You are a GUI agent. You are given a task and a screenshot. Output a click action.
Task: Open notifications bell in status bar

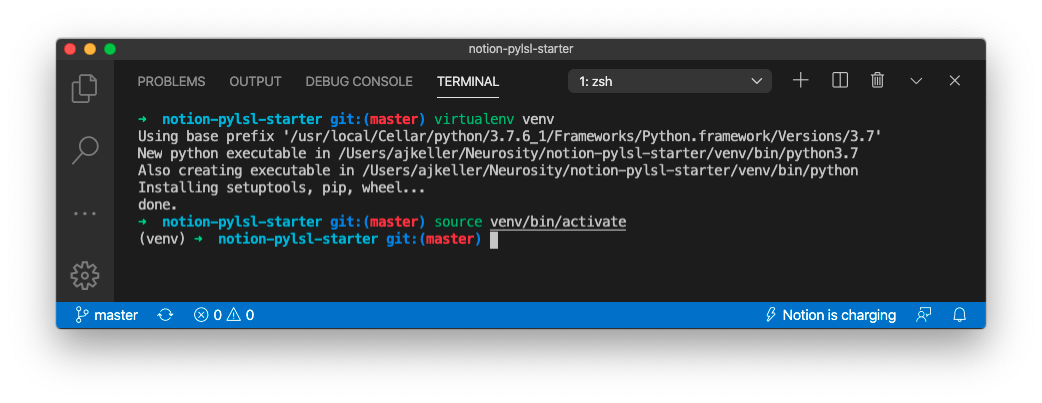tap(960, 315)
